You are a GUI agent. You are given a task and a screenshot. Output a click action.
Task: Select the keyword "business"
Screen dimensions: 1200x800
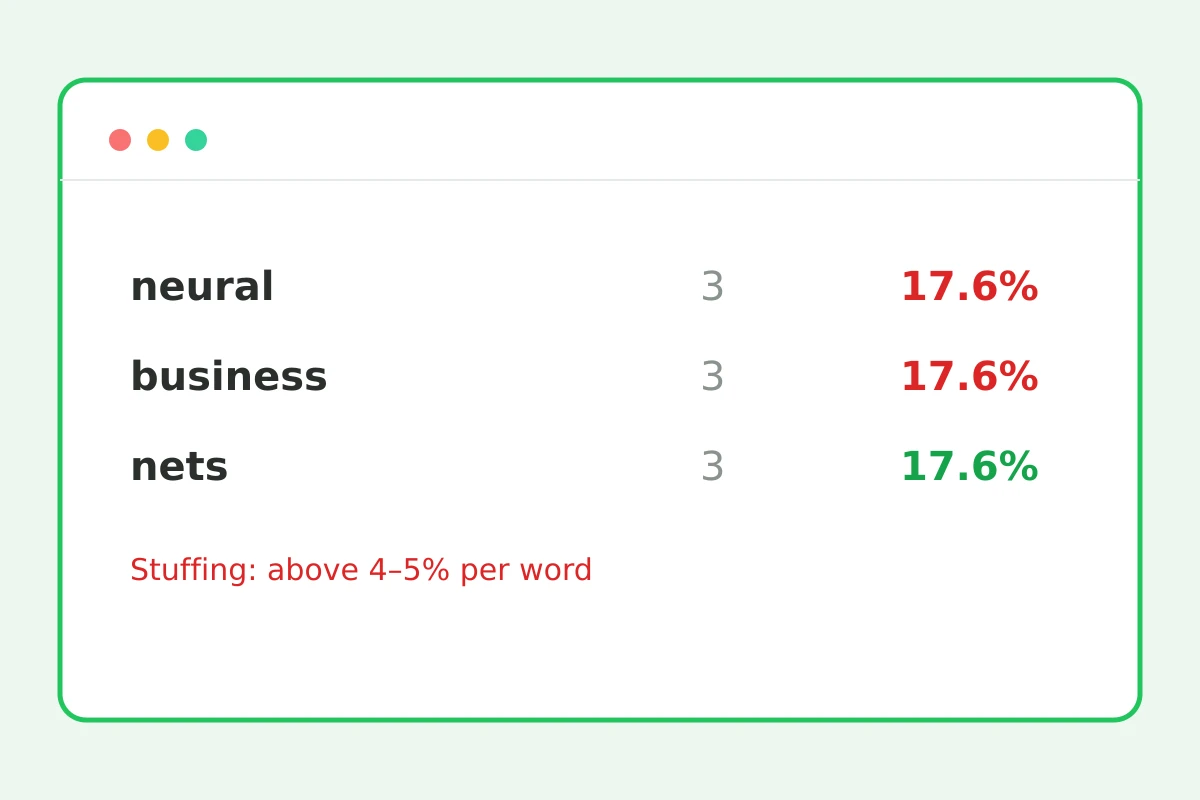point(229,377)
